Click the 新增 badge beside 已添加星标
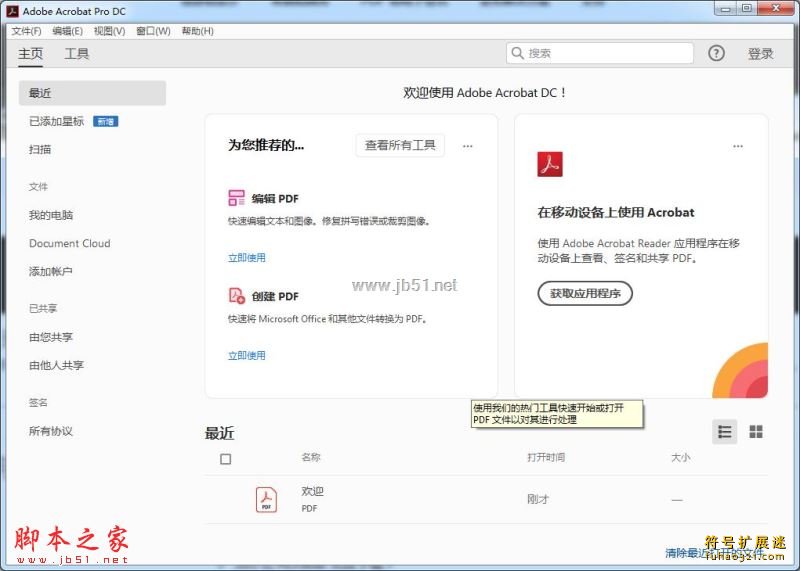The height and width of the screenshot is (571, 800). (x=106, y=121)
